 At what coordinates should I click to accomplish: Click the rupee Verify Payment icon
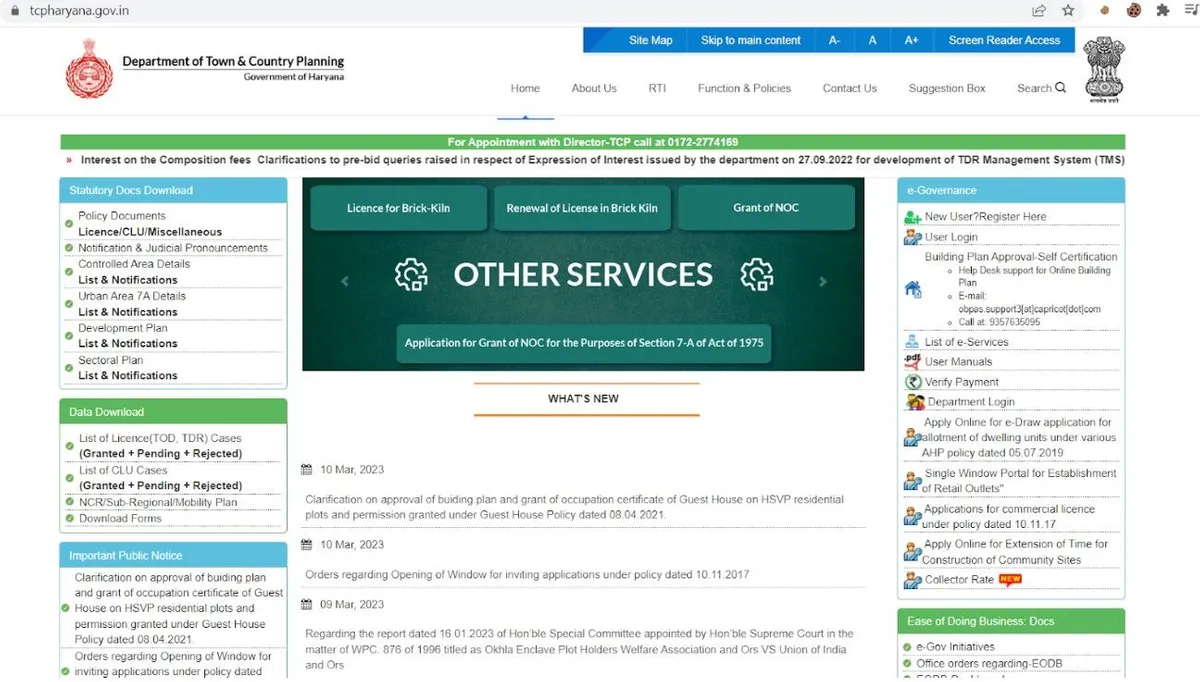[912, 382]
